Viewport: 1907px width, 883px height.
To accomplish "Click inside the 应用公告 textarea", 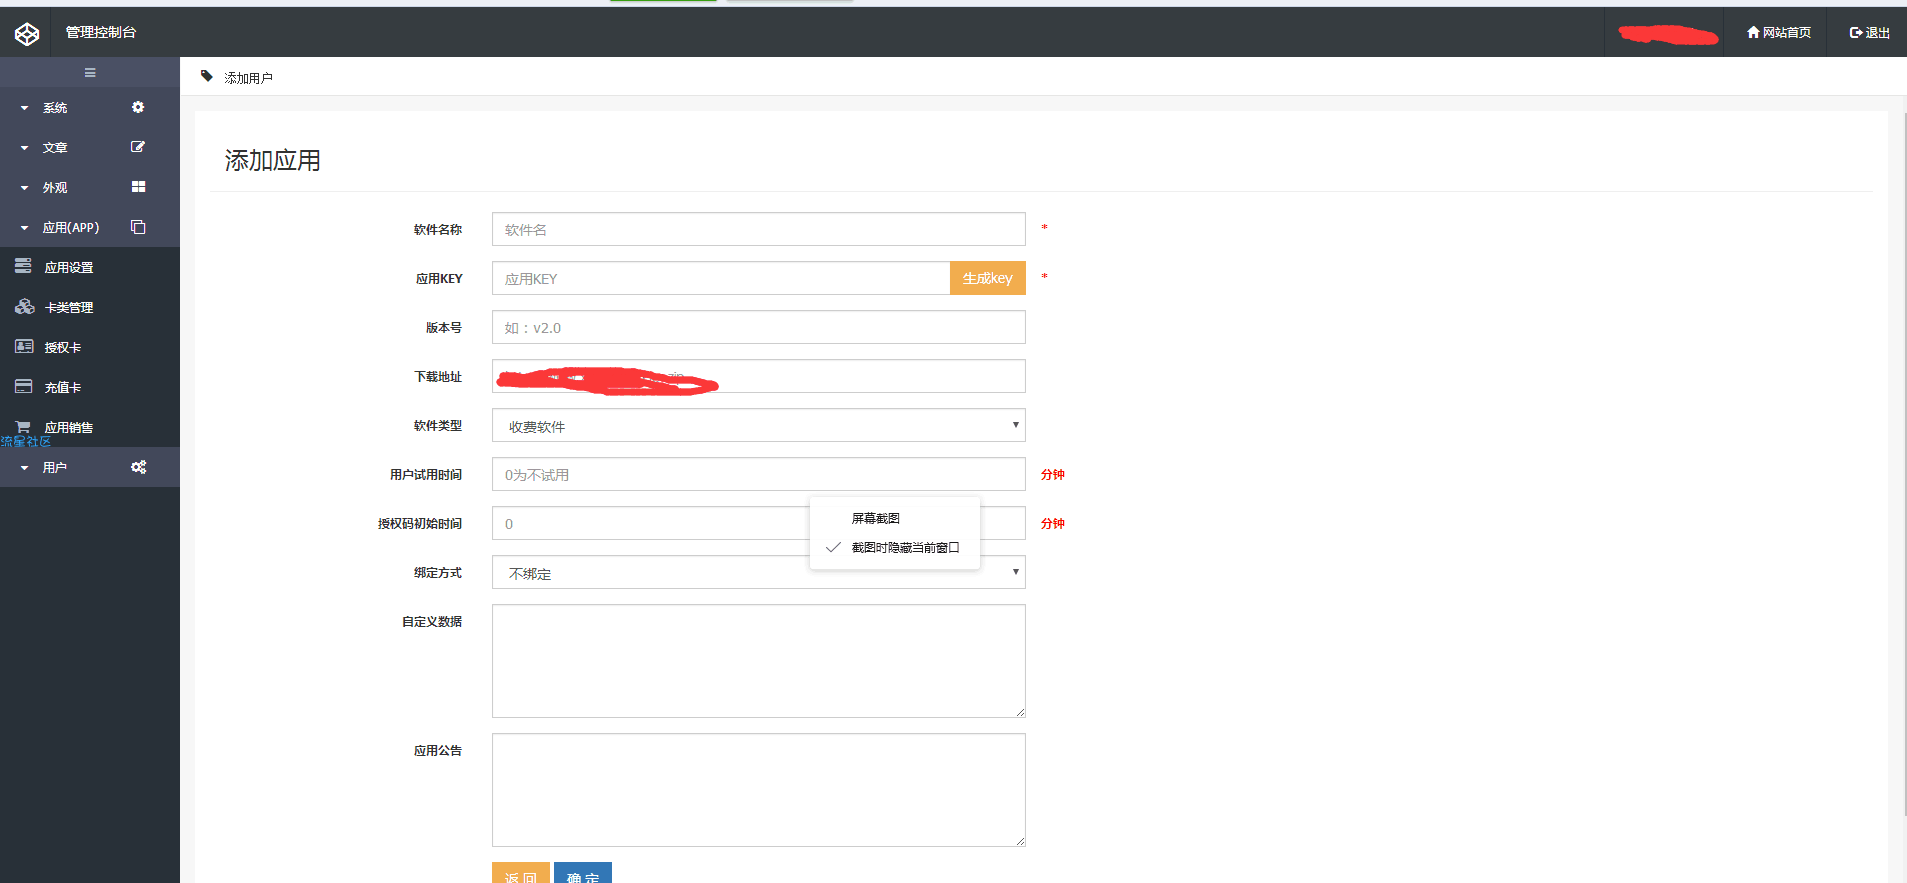I will (x=759, y=790).
